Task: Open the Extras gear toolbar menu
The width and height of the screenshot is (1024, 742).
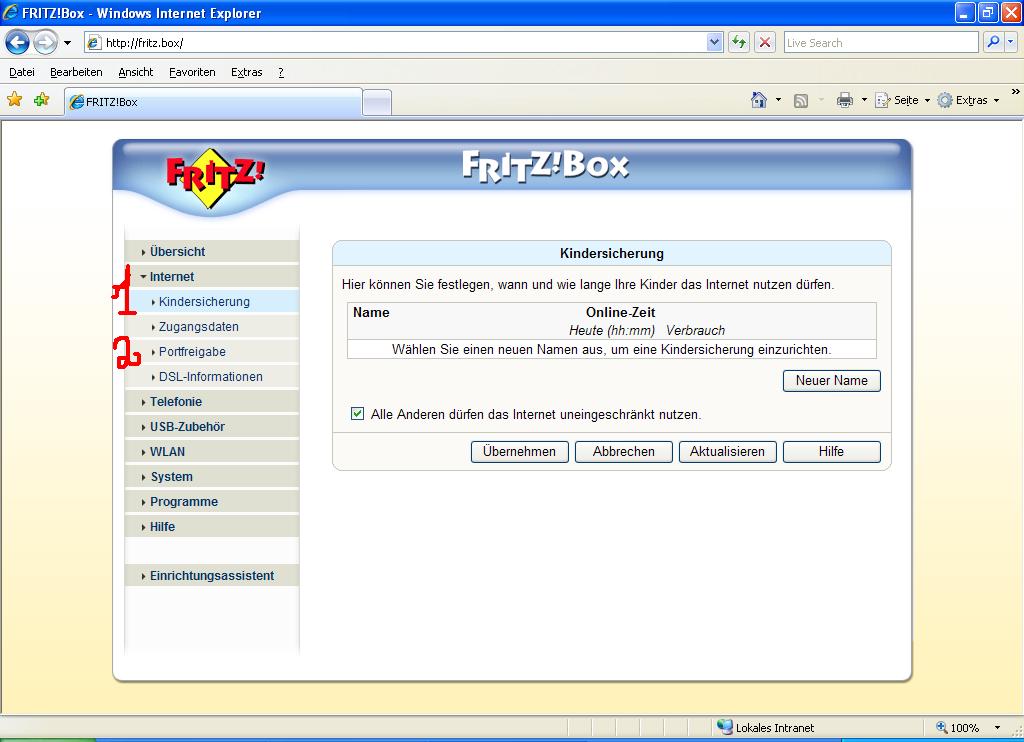Action: coord(968,100)
